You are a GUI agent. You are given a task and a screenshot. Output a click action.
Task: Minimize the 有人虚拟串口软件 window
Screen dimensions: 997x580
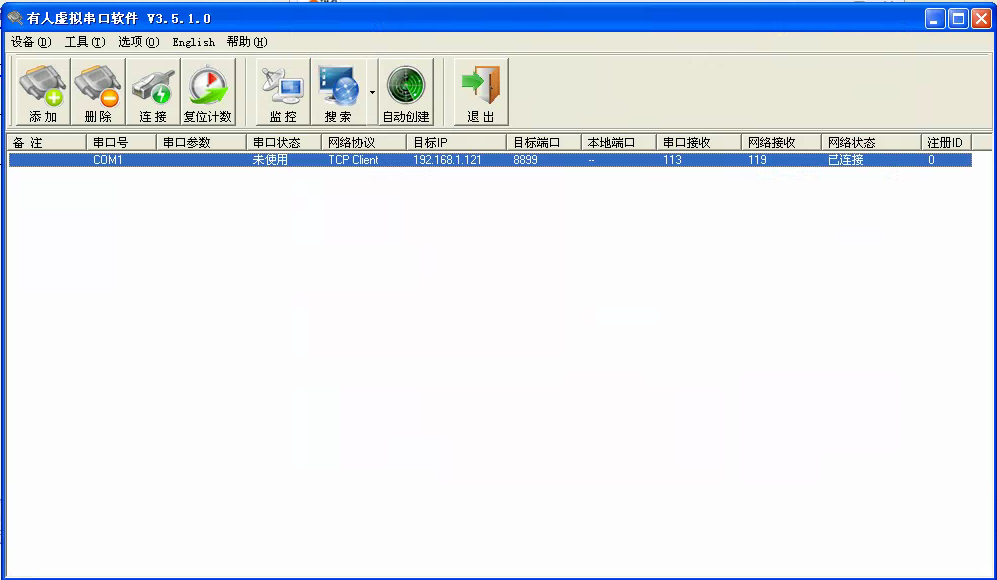pos(935,18)
